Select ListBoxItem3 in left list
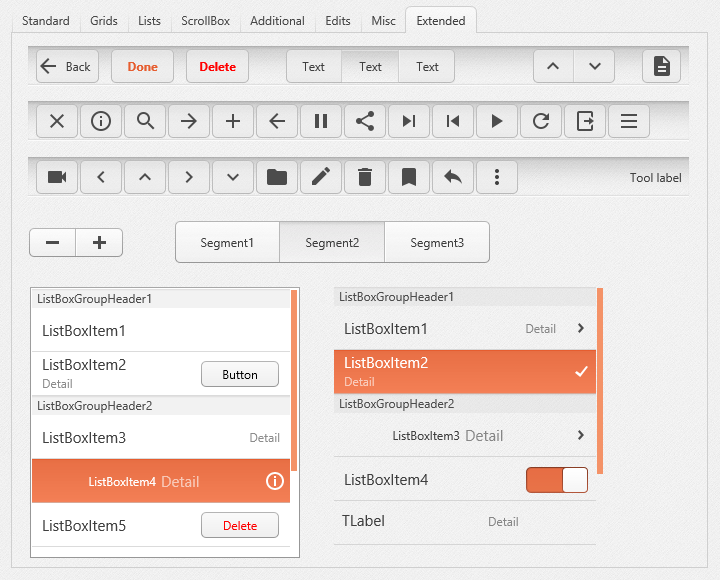720x580 pixels. (161, 437)
